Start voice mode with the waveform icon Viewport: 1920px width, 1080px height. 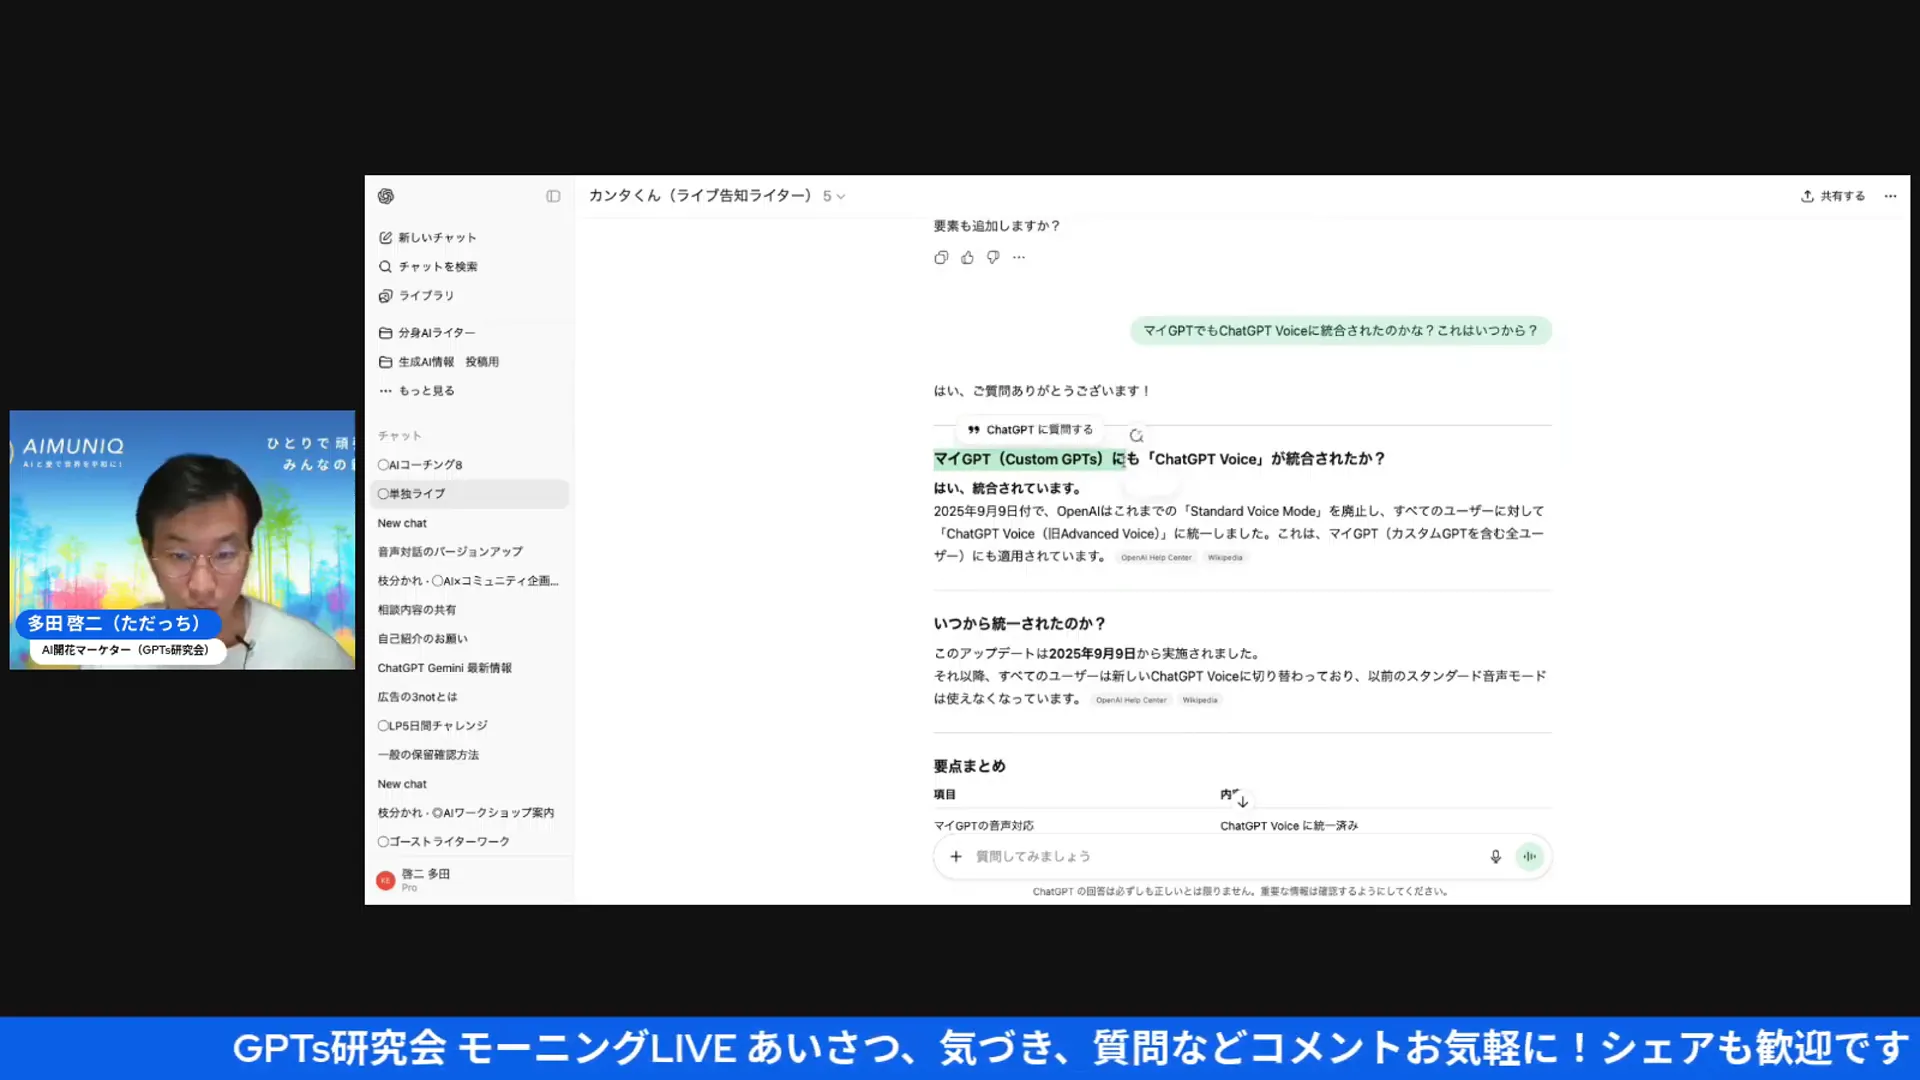1529,856
